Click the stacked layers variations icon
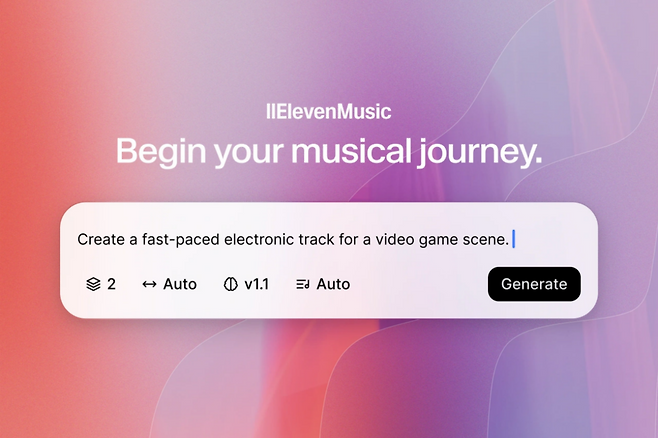Image resolution: width=658 pixels, height=438 pixels. (93, 284)
